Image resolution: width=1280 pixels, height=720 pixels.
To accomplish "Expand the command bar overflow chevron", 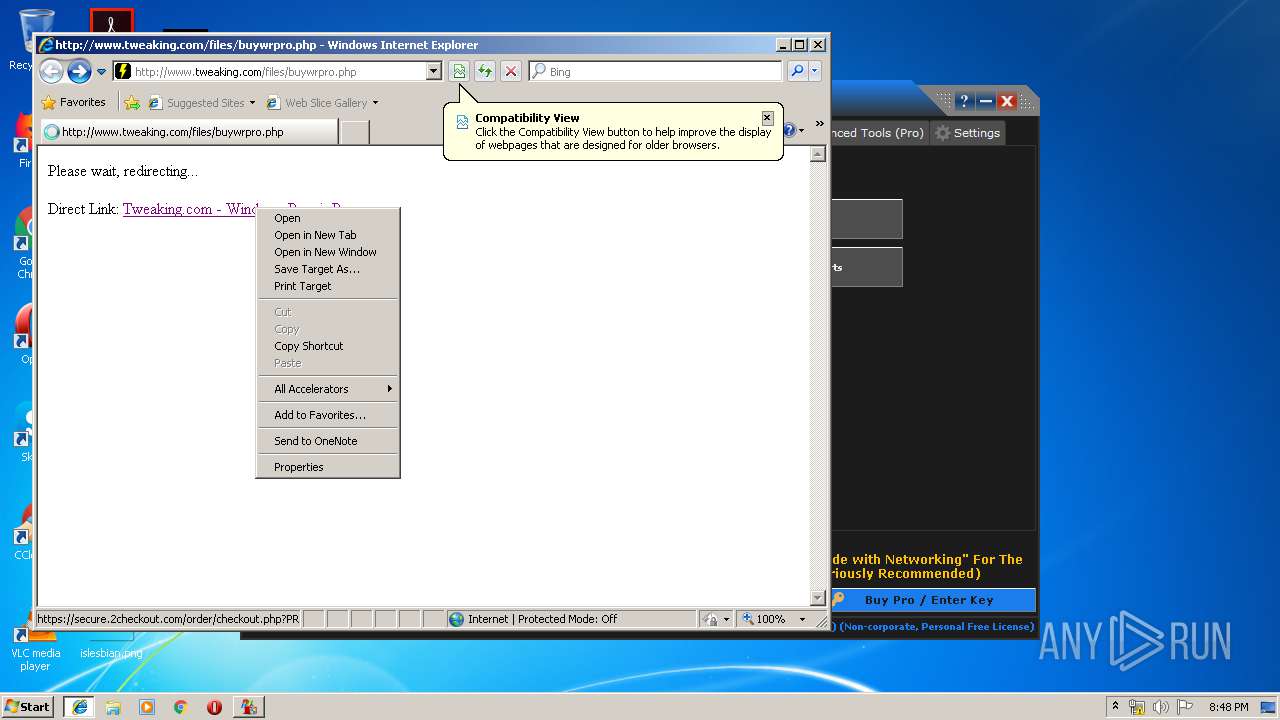I will tap(820, 124).
